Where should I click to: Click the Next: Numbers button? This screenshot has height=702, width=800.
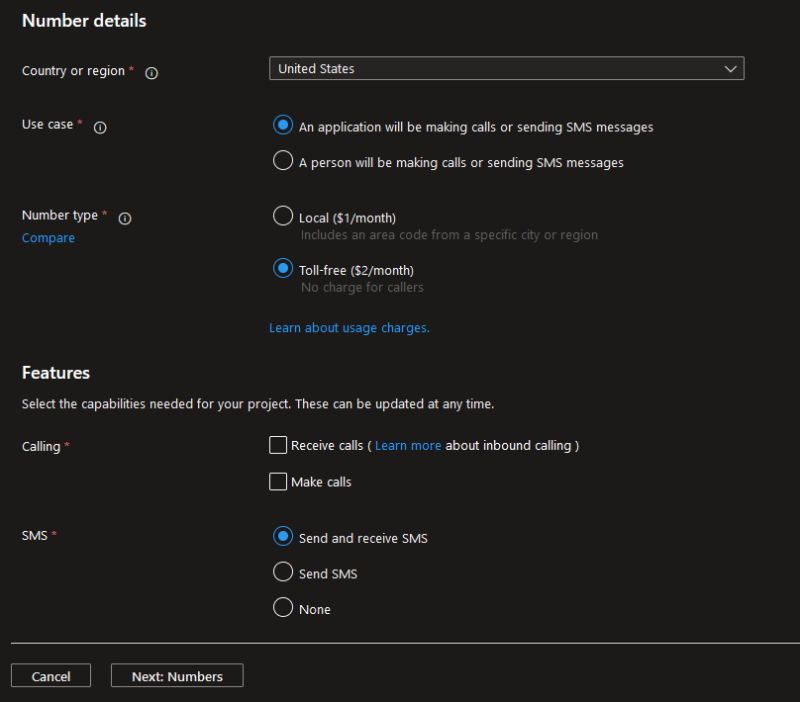click(x=176, y=676)
